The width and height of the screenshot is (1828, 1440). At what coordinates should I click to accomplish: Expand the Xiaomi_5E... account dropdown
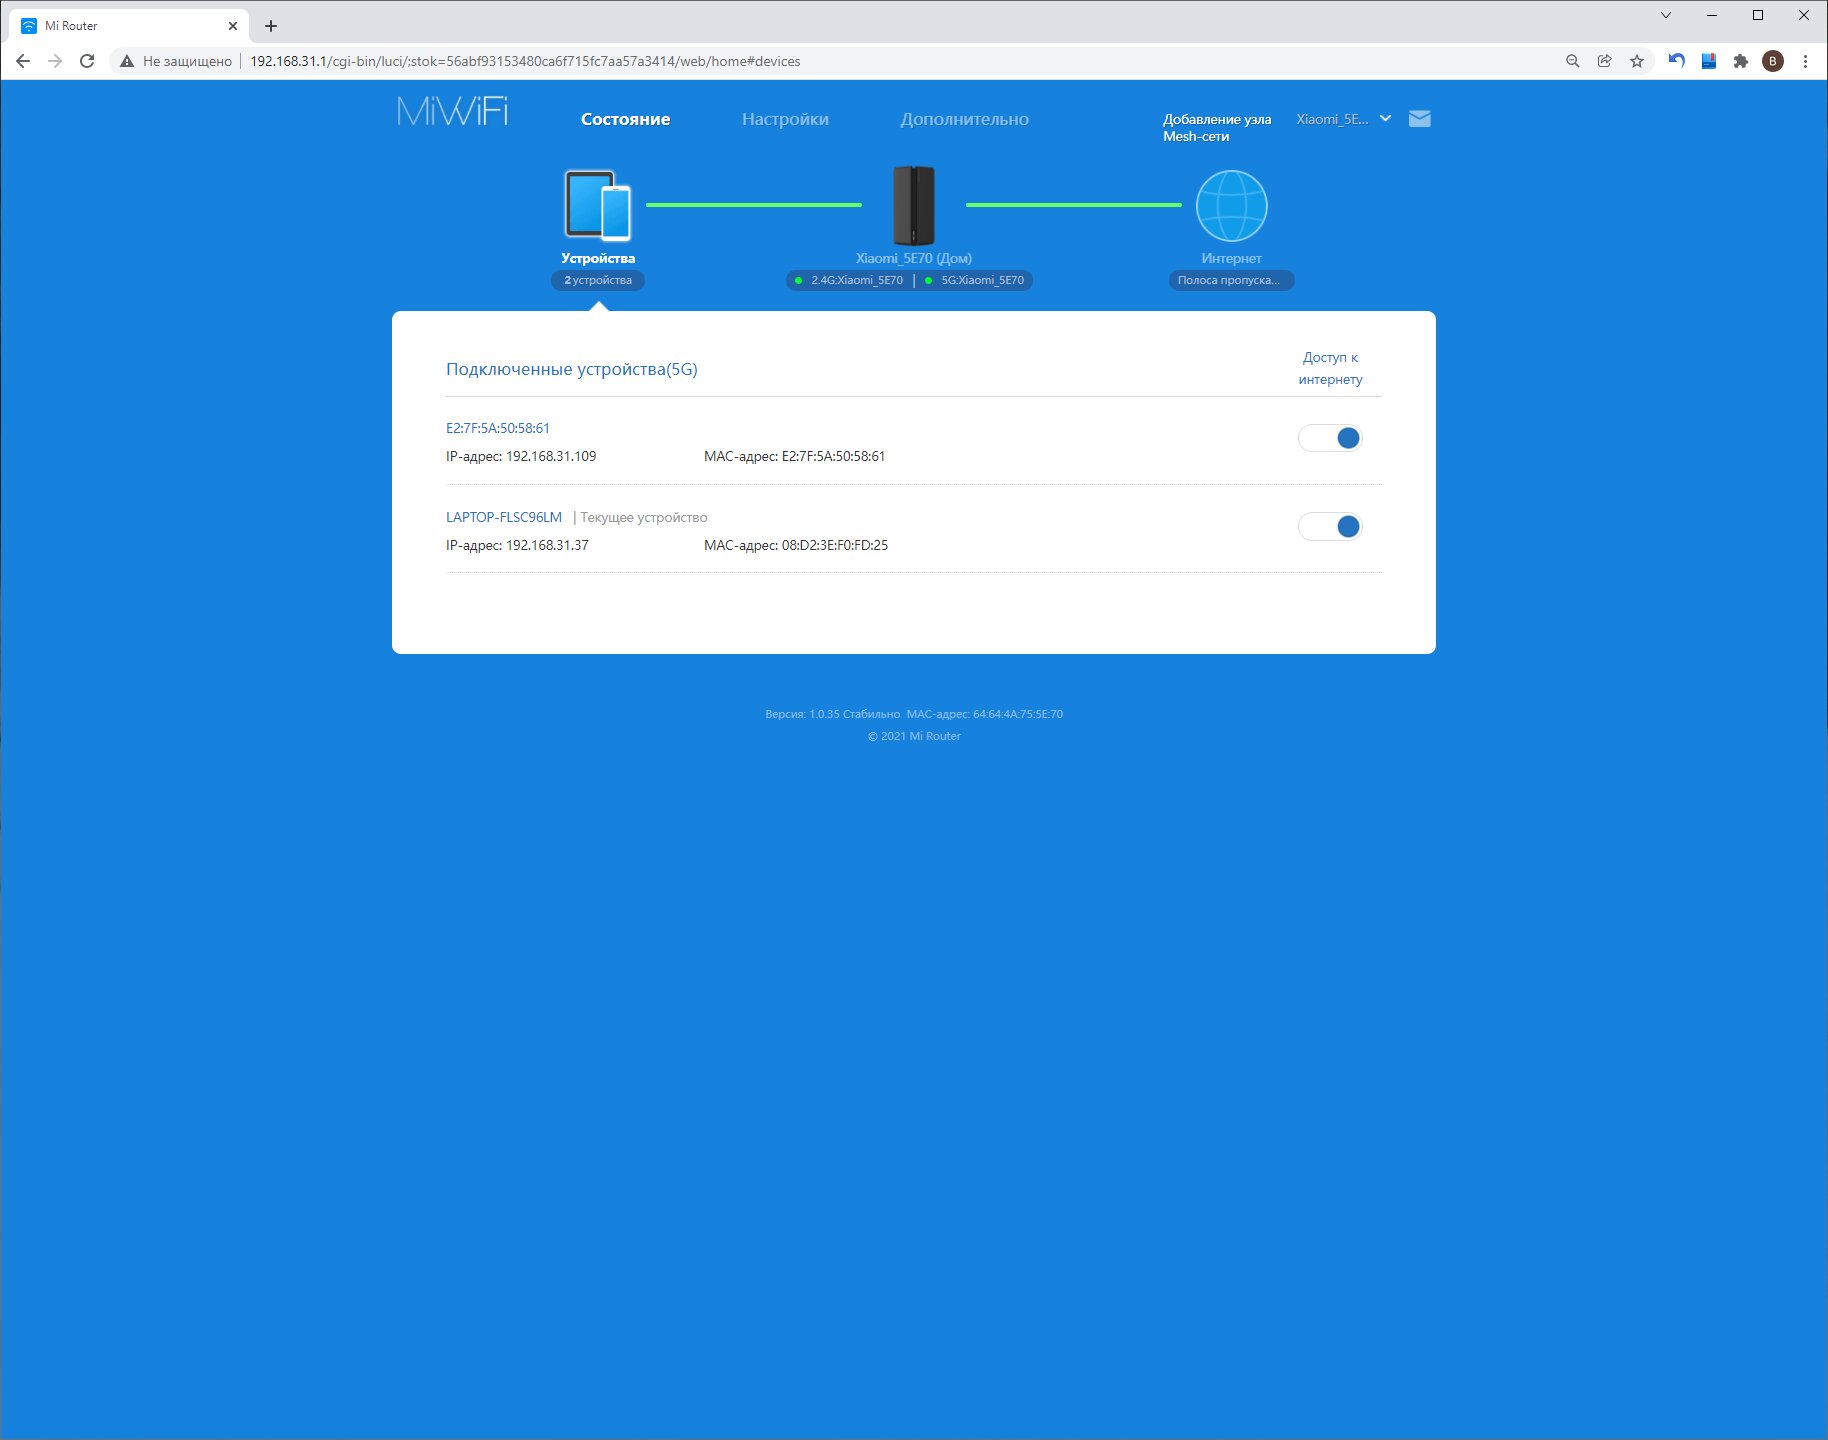point(1343,119)
